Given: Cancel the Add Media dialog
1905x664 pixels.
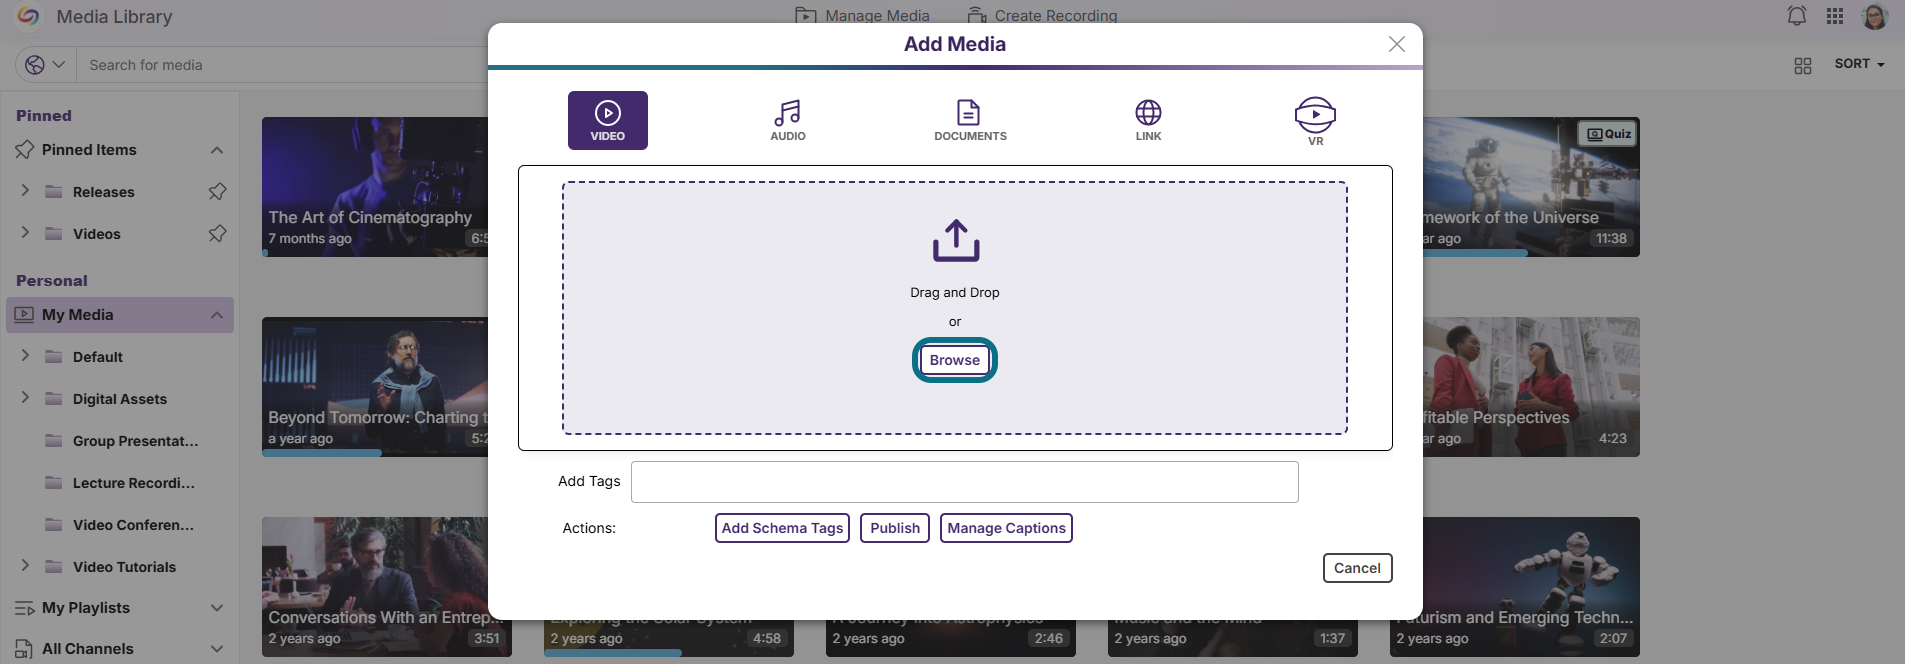Looking at the screenshot, I should coord(1357,568).
